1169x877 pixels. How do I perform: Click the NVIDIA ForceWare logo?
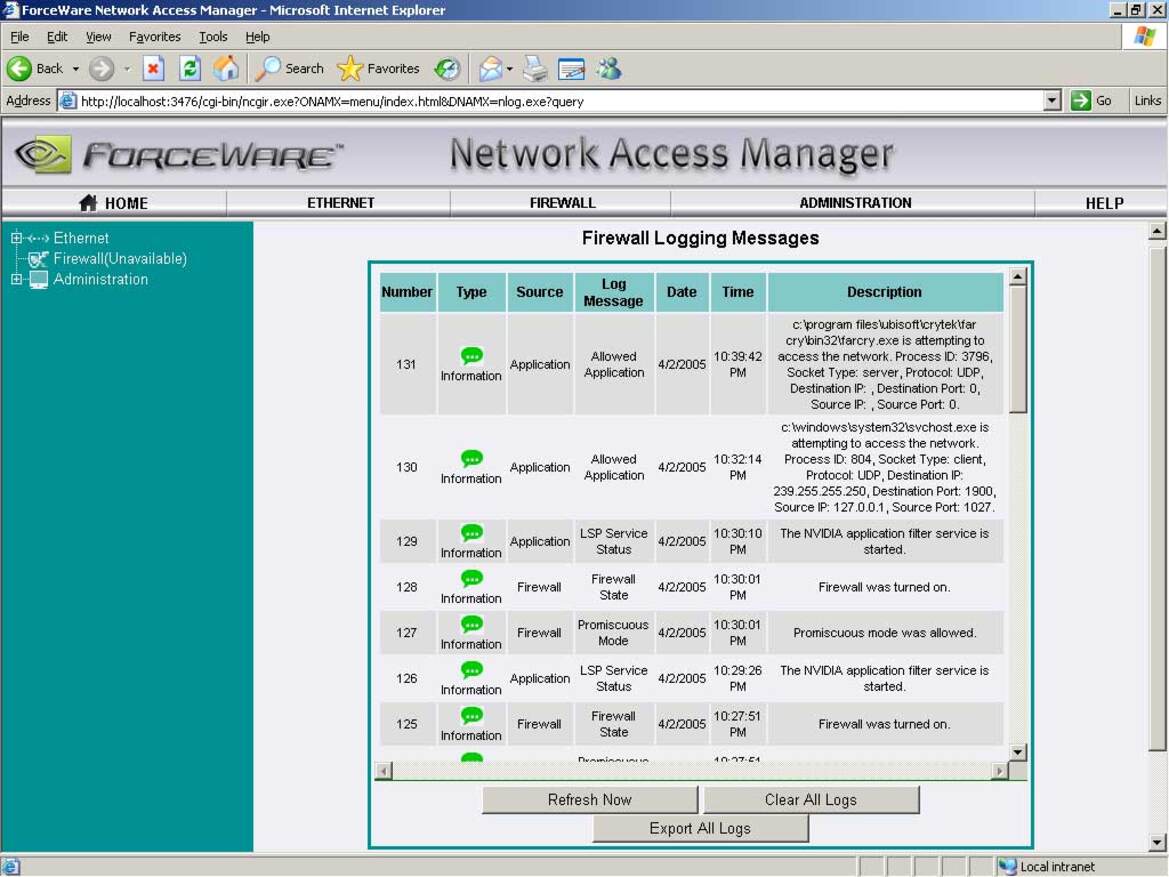pyautogui.click(x=179, y=154)
